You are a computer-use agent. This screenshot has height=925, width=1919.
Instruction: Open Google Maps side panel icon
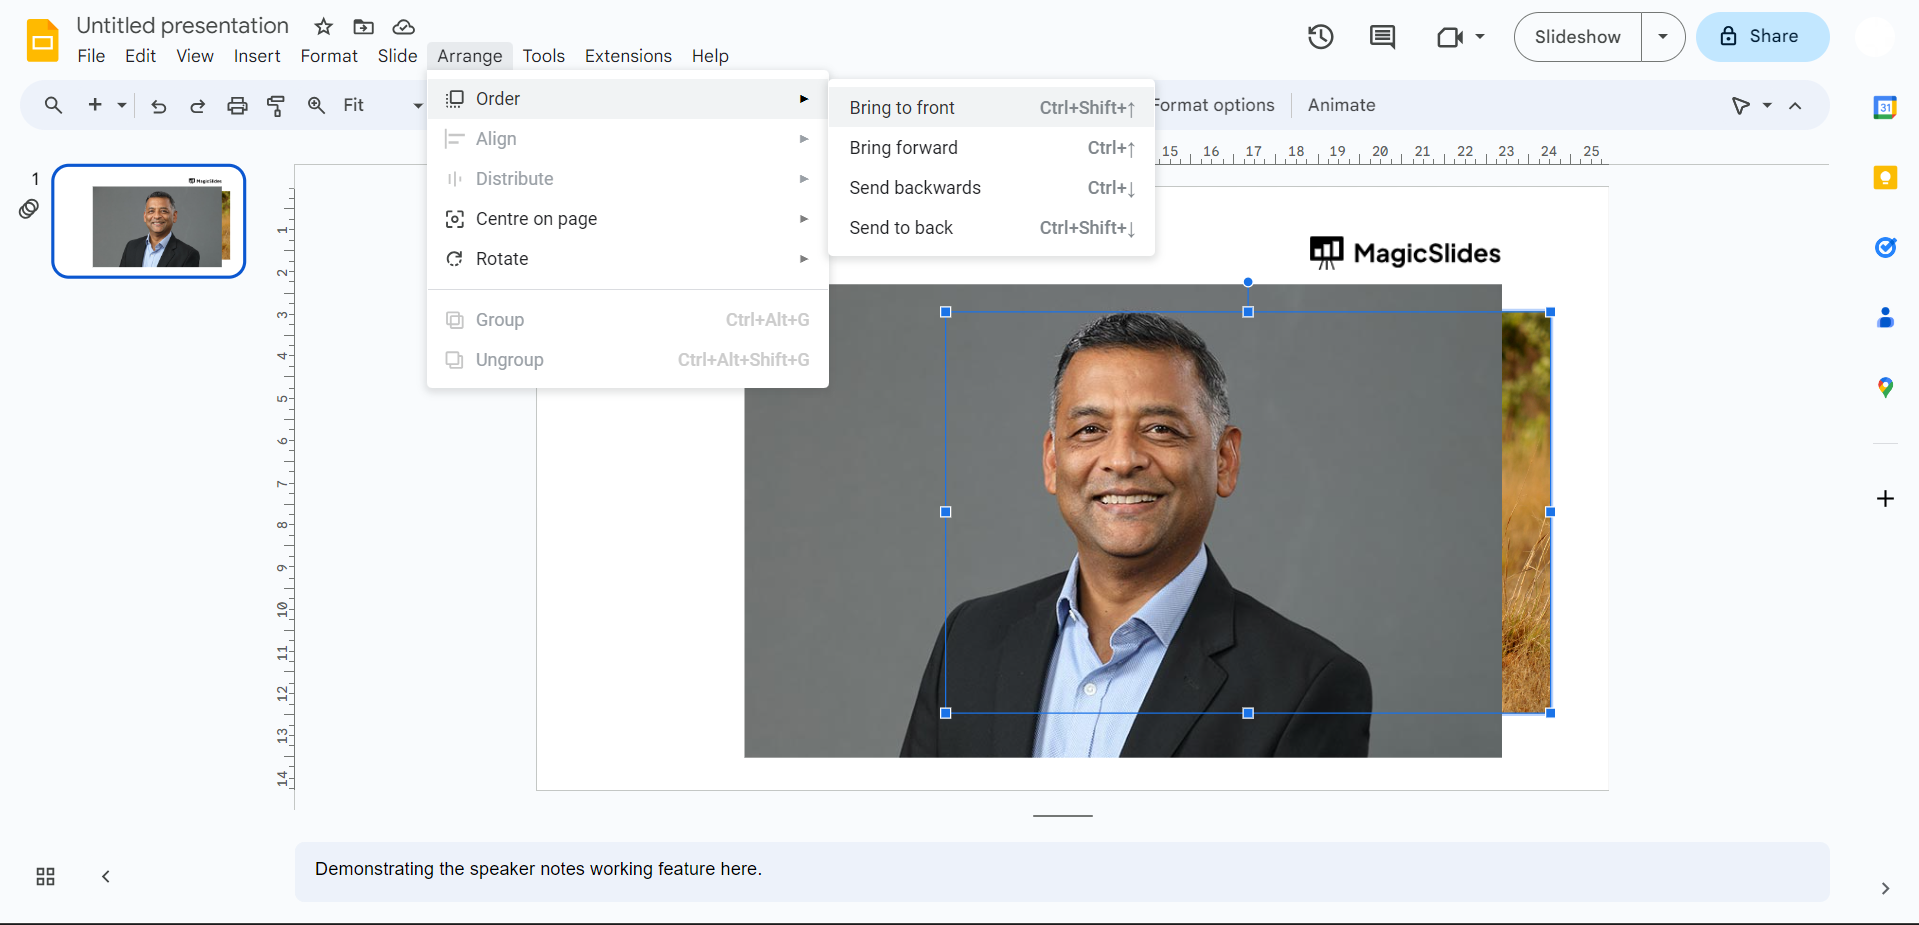[1885, 388]
